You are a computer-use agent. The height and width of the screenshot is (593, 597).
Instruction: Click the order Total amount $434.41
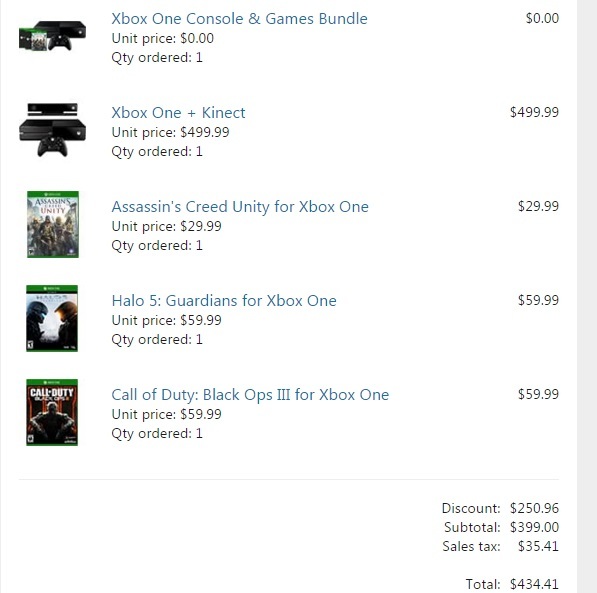click(x=534, y=584)
